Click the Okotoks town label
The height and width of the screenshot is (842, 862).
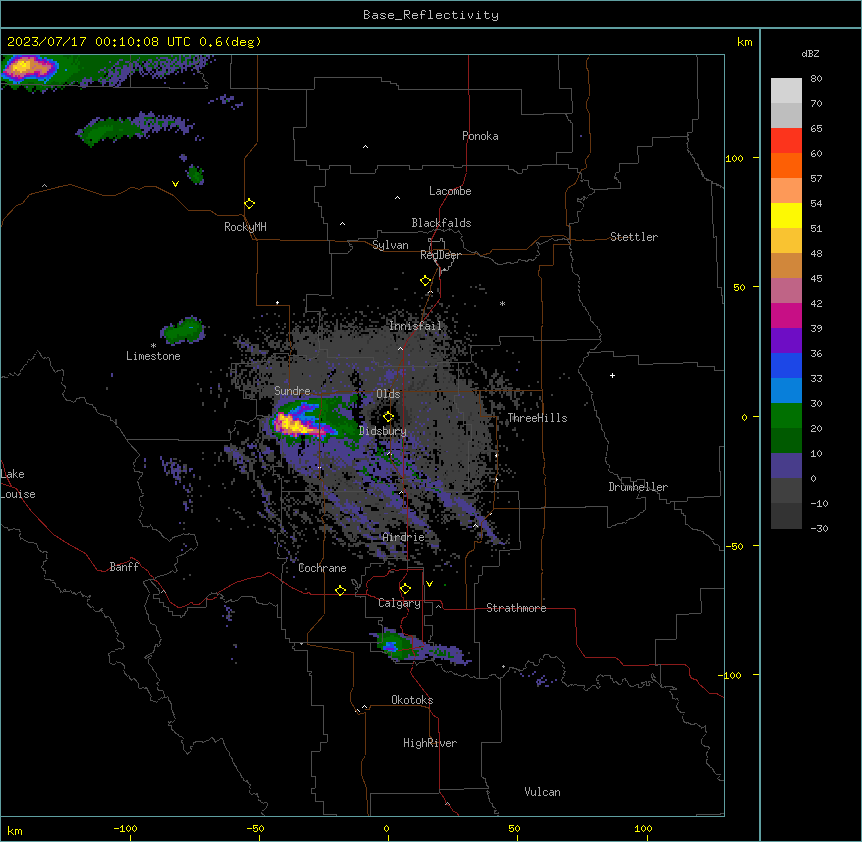[x=412, y=700]
